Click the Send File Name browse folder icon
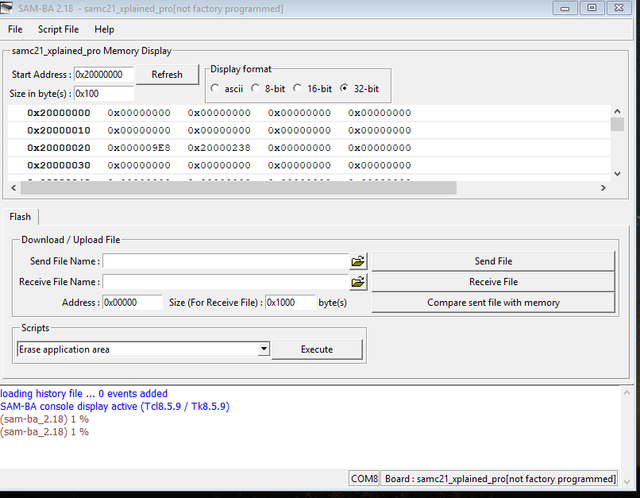 tap(358, 261)
